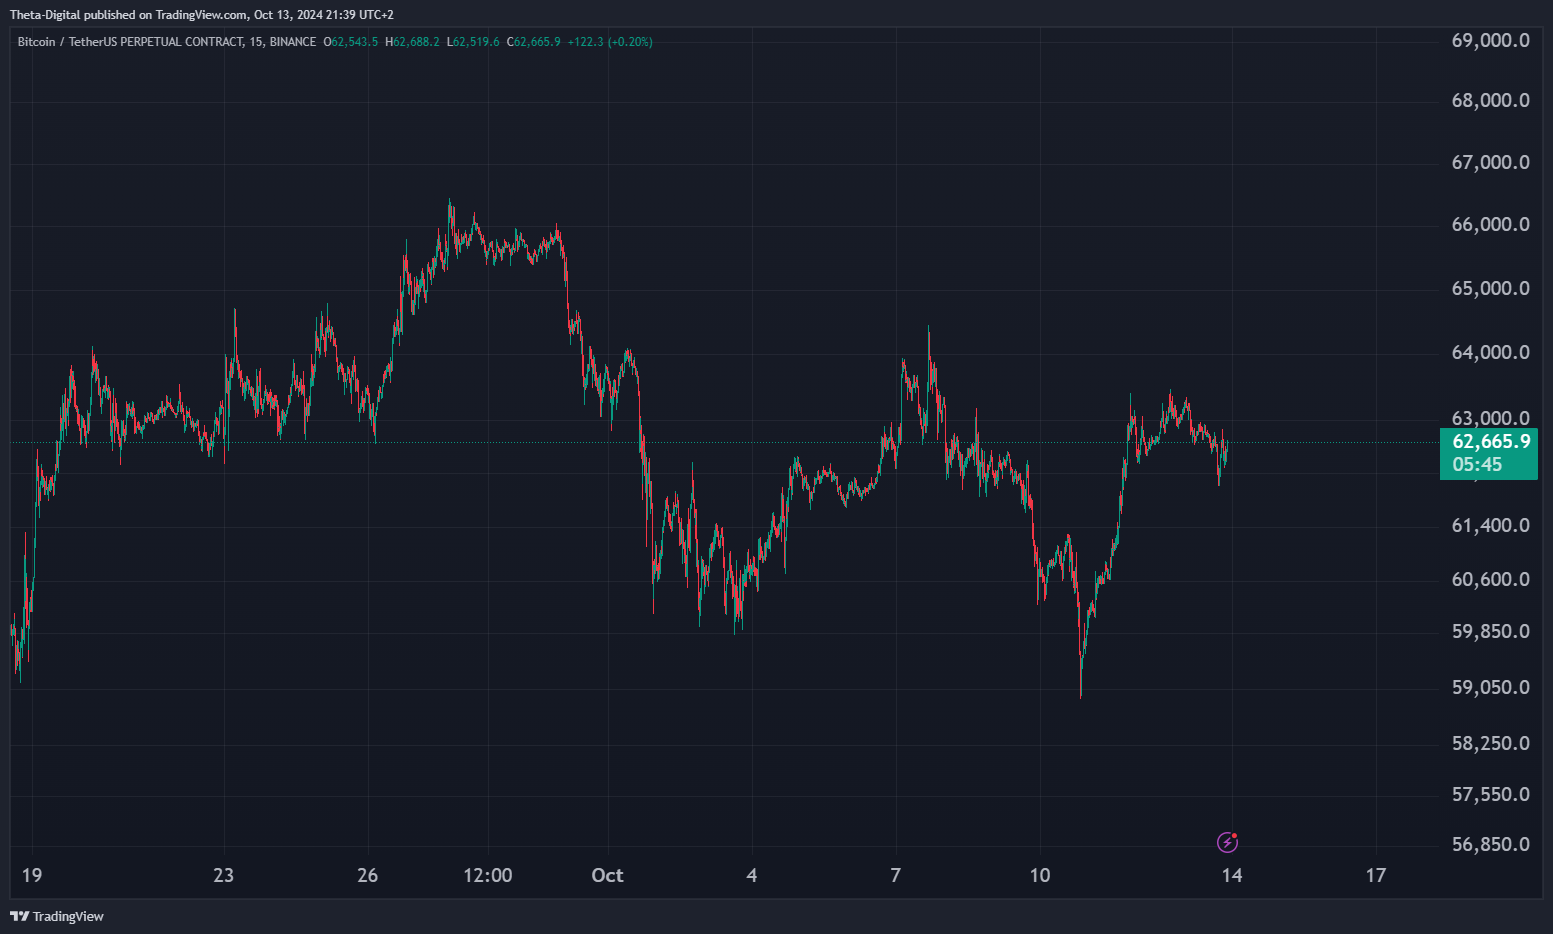Click the 58,250.0 price axis label
The image size is (1553, 934).
pyautogui.click(x=1490, y=743)
